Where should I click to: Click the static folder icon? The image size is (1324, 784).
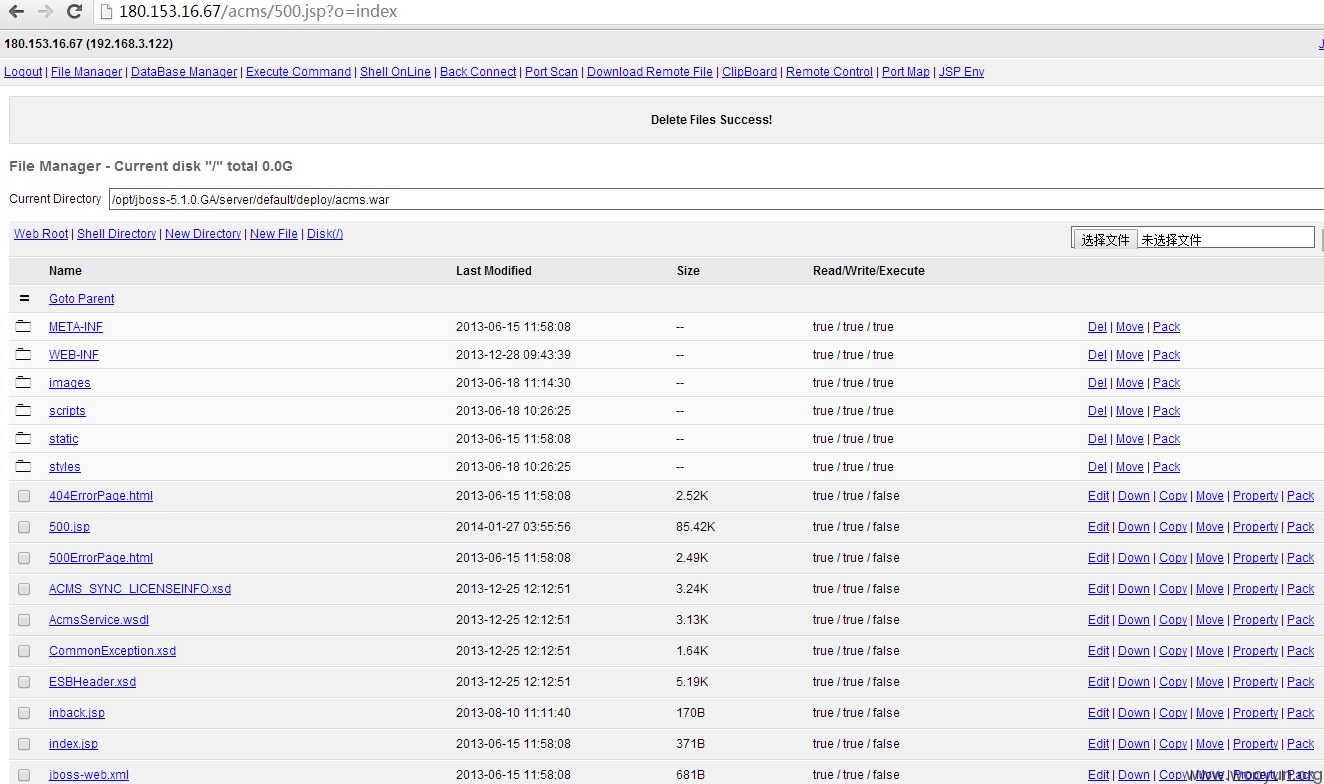pos(24,438)
